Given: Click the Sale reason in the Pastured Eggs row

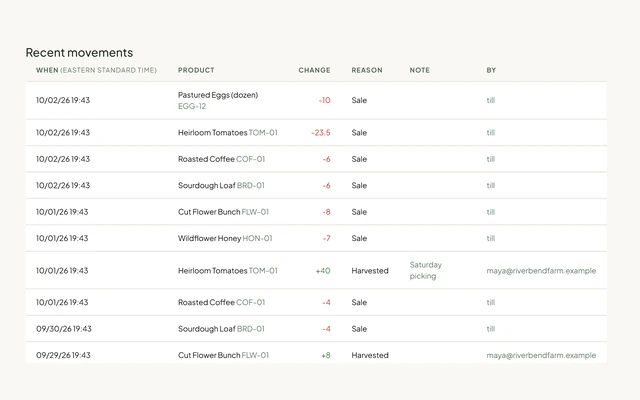Looking at the screenshot, I should point(359,100).
